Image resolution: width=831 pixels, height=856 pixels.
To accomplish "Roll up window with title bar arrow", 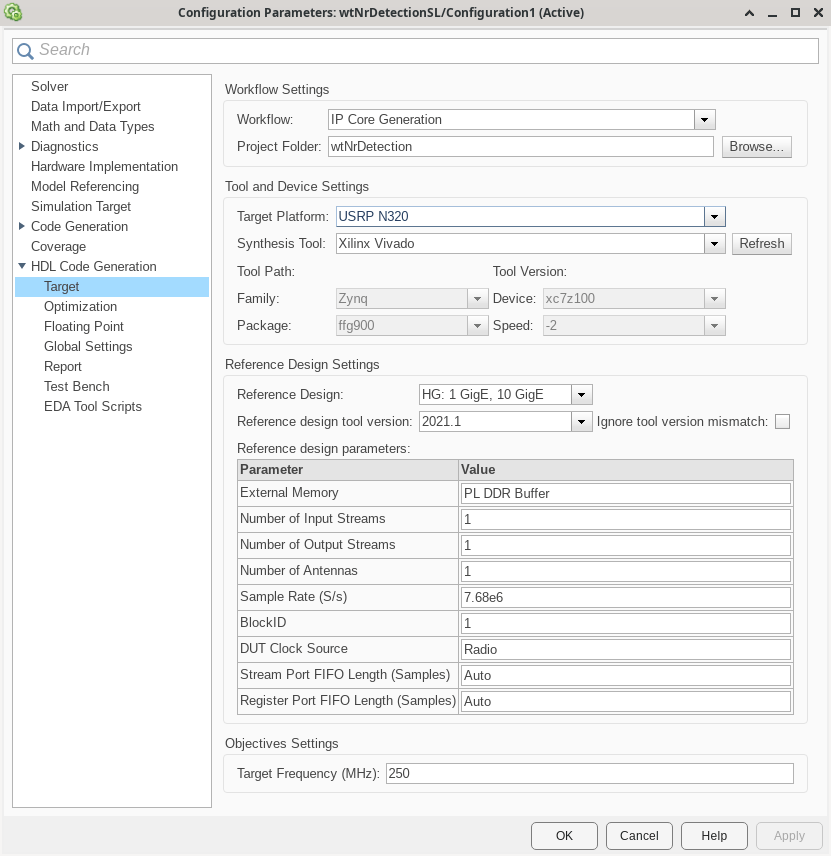I will (x=750, y=13).
